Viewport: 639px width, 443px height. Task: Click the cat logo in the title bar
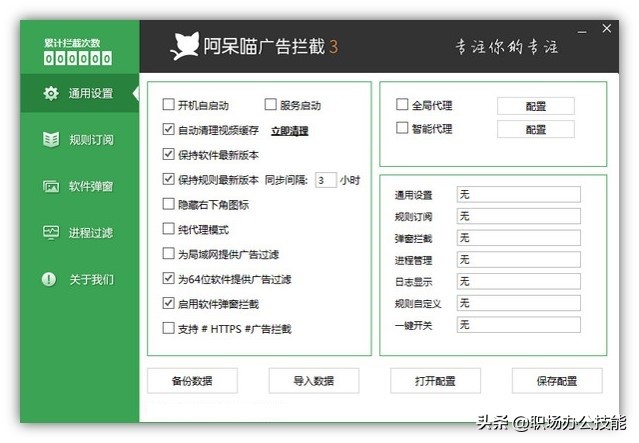coord(185,46)
